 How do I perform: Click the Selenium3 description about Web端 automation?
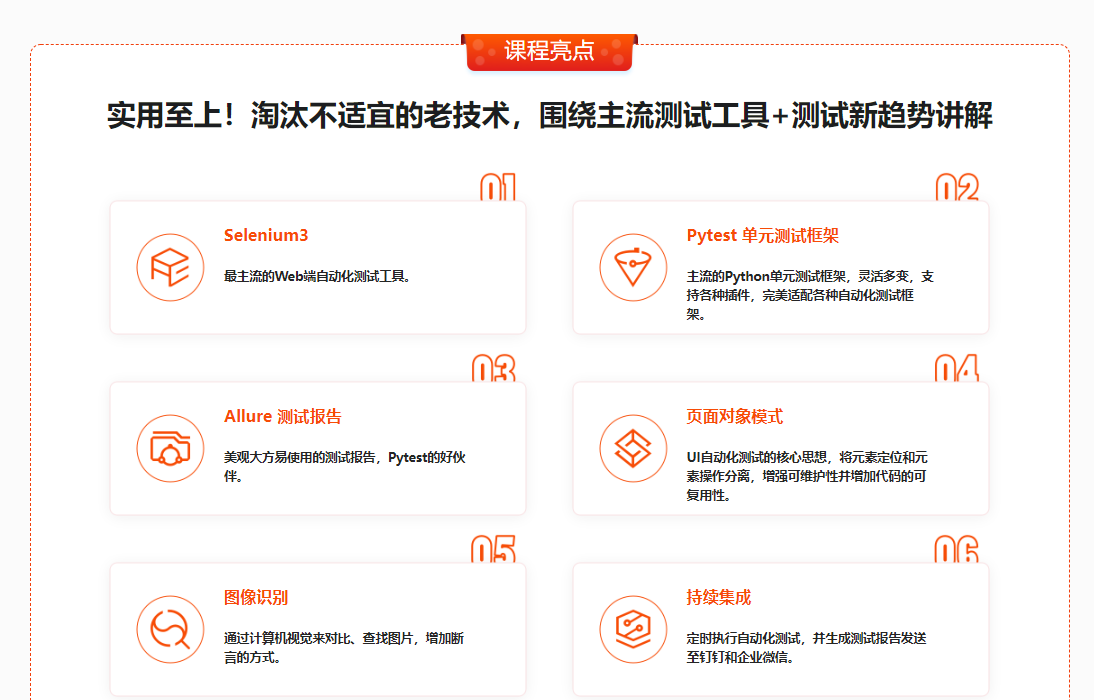pos(317,276)
